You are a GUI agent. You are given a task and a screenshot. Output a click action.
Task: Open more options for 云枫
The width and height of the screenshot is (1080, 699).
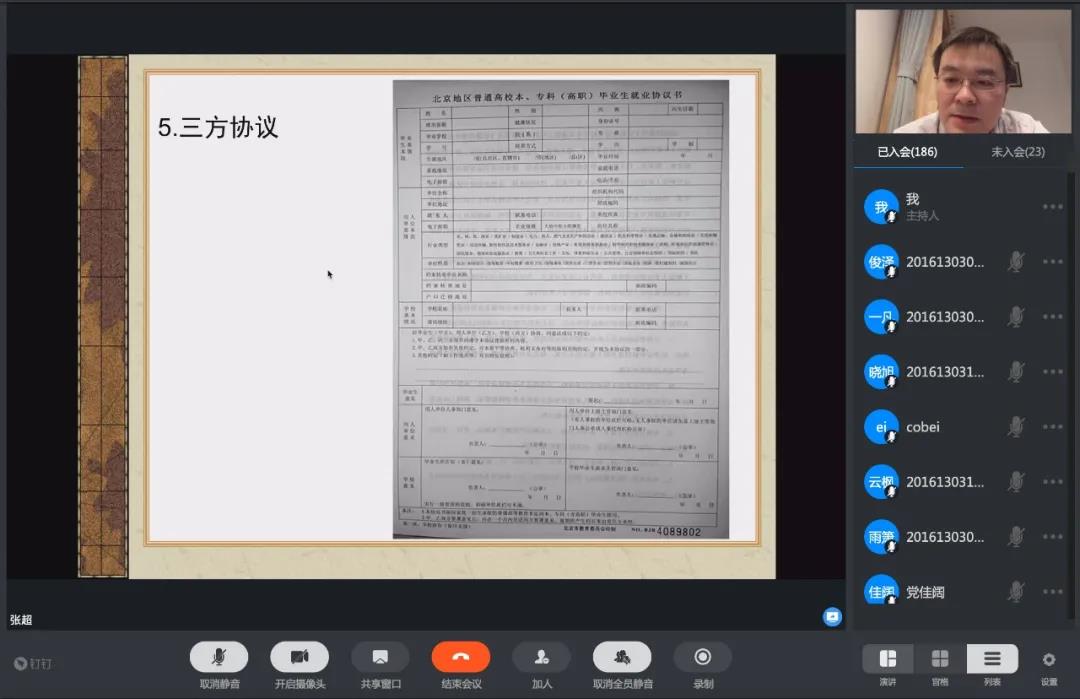point(1052,481)
